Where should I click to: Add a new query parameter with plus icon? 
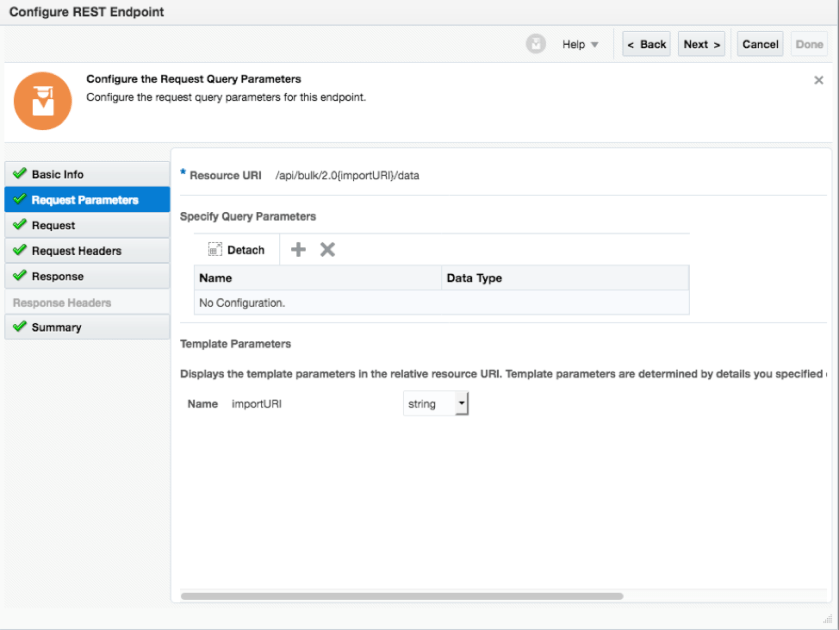[298, 250]
